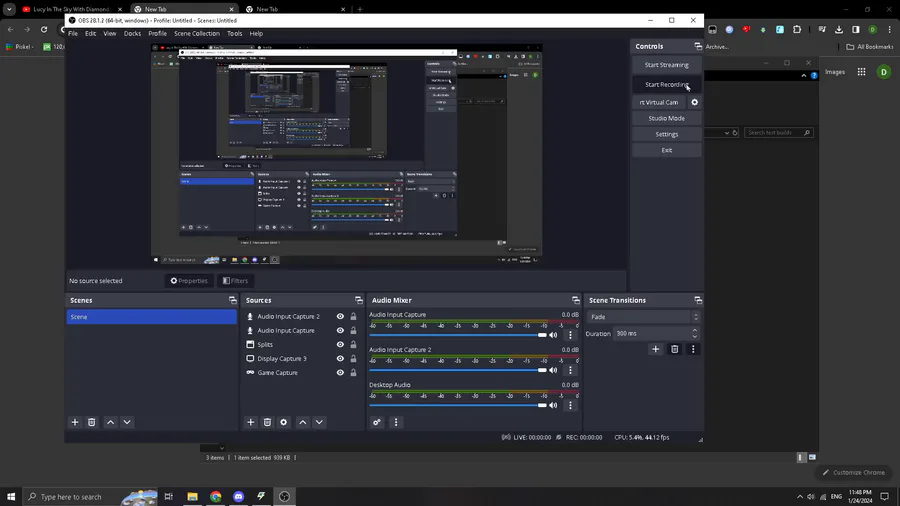Start the Virtual Cam

click(x=659, y=102)
